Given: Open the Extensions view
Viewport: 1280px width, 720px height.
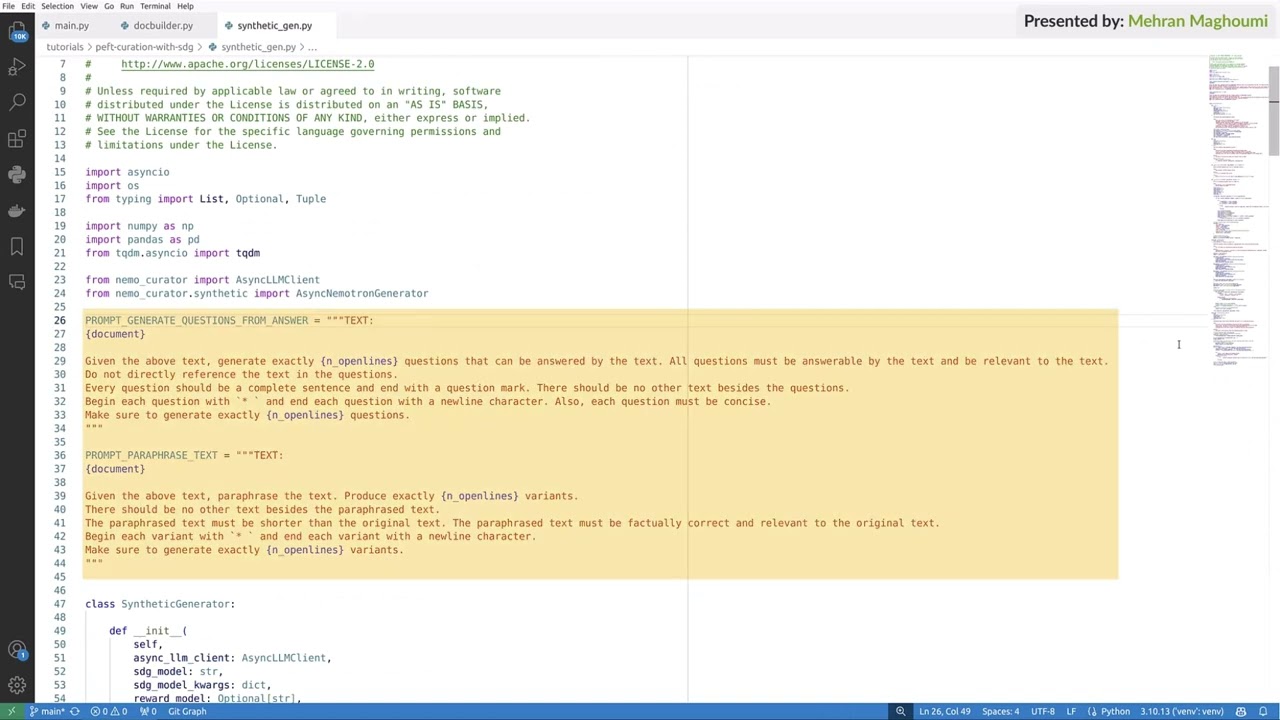Looking at the screenshot, I should point(17,138).
